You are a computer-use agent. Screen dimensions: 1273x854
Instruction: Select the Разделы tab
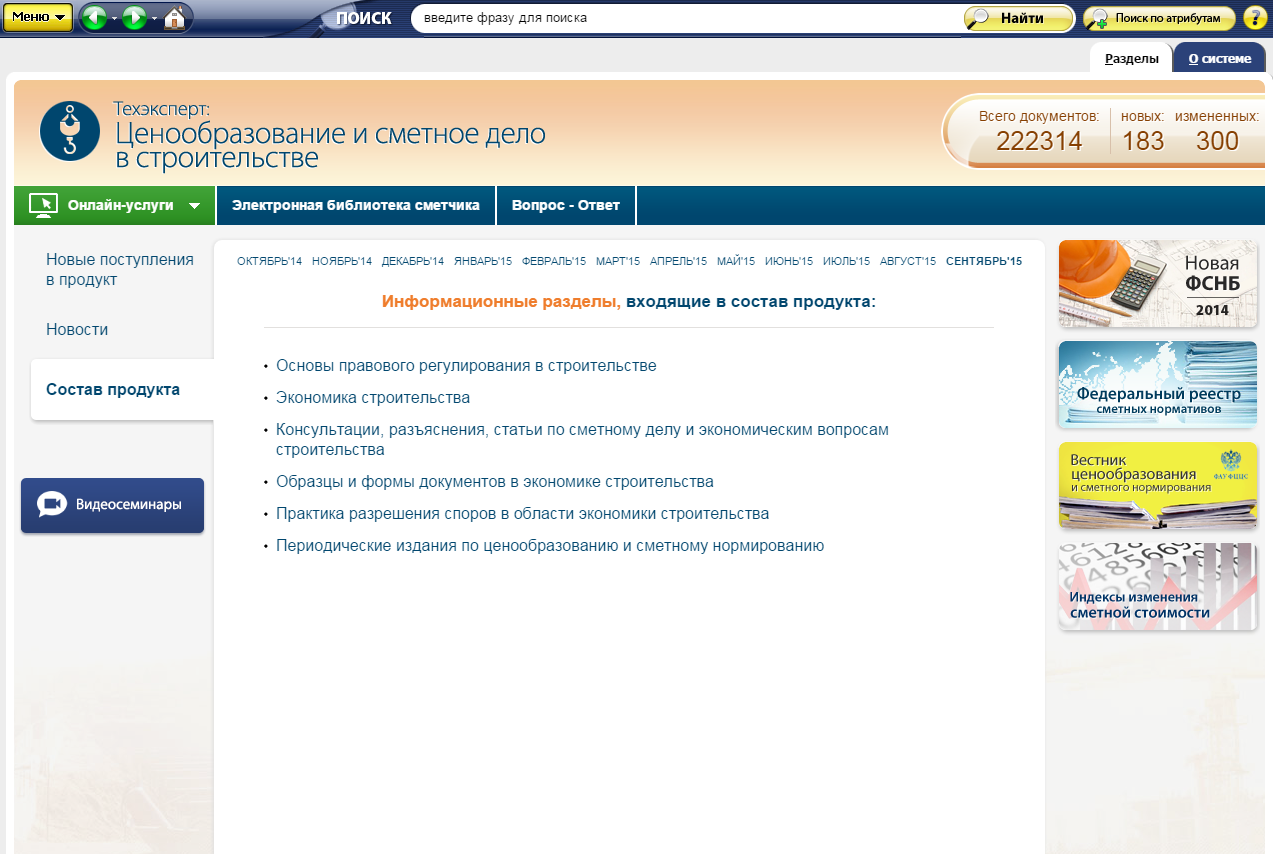coord(1131,58)
